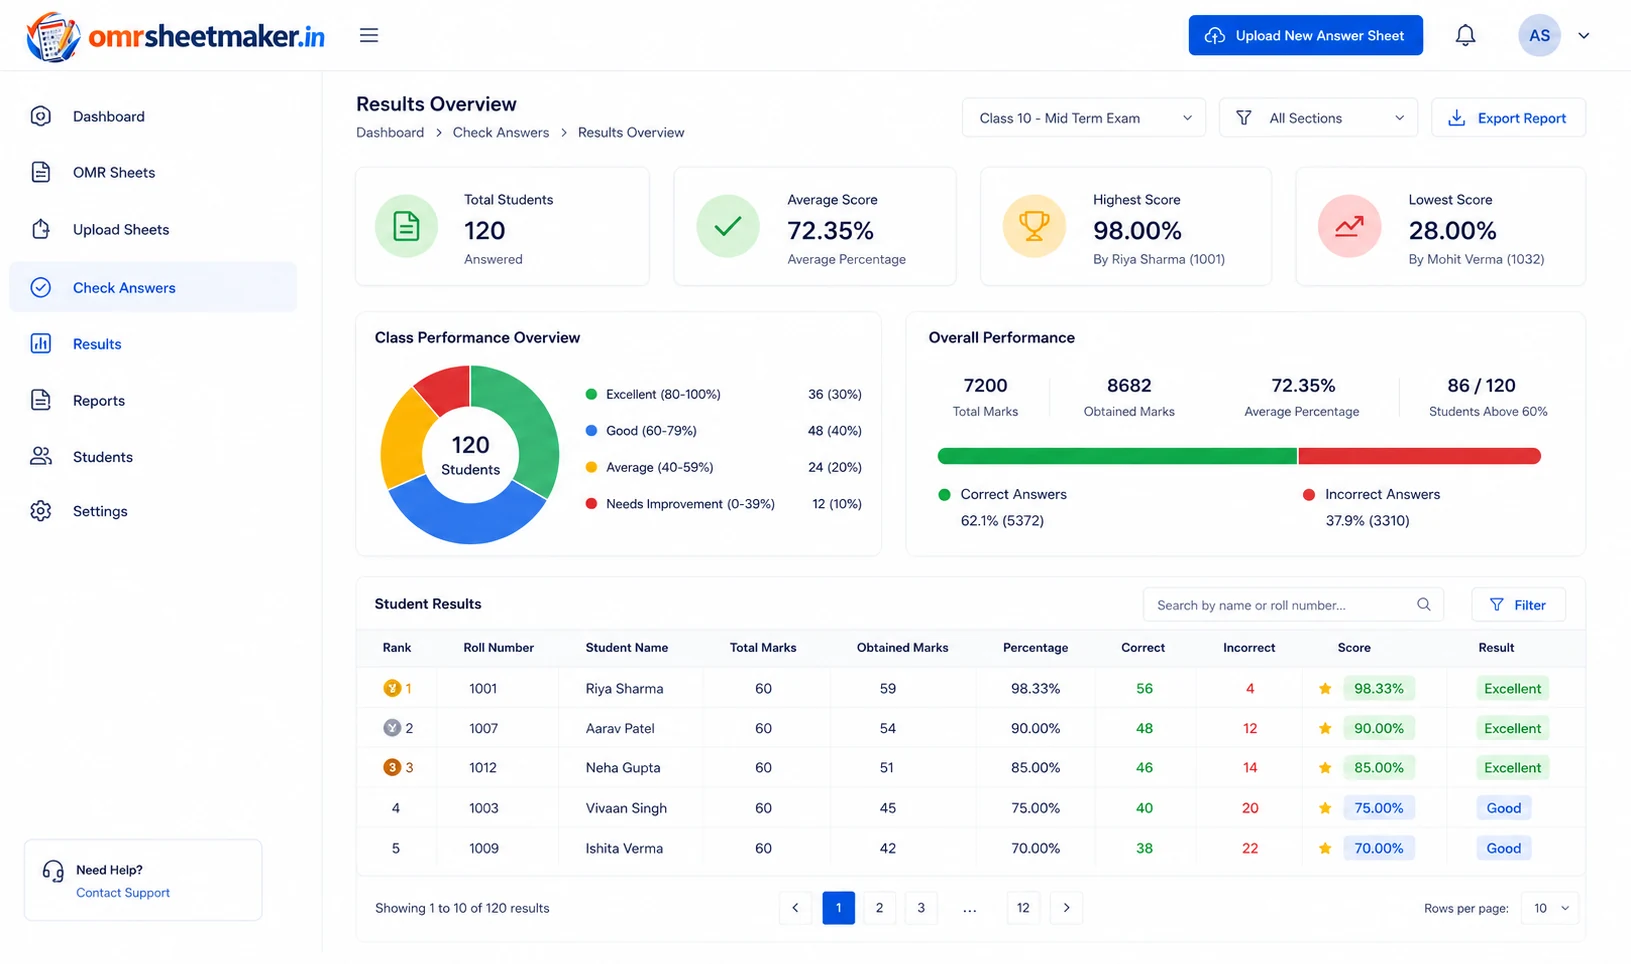Viewport: 1631px width, 964px height.
Task: Click the 90.00% score badge
Action: 1379,729
